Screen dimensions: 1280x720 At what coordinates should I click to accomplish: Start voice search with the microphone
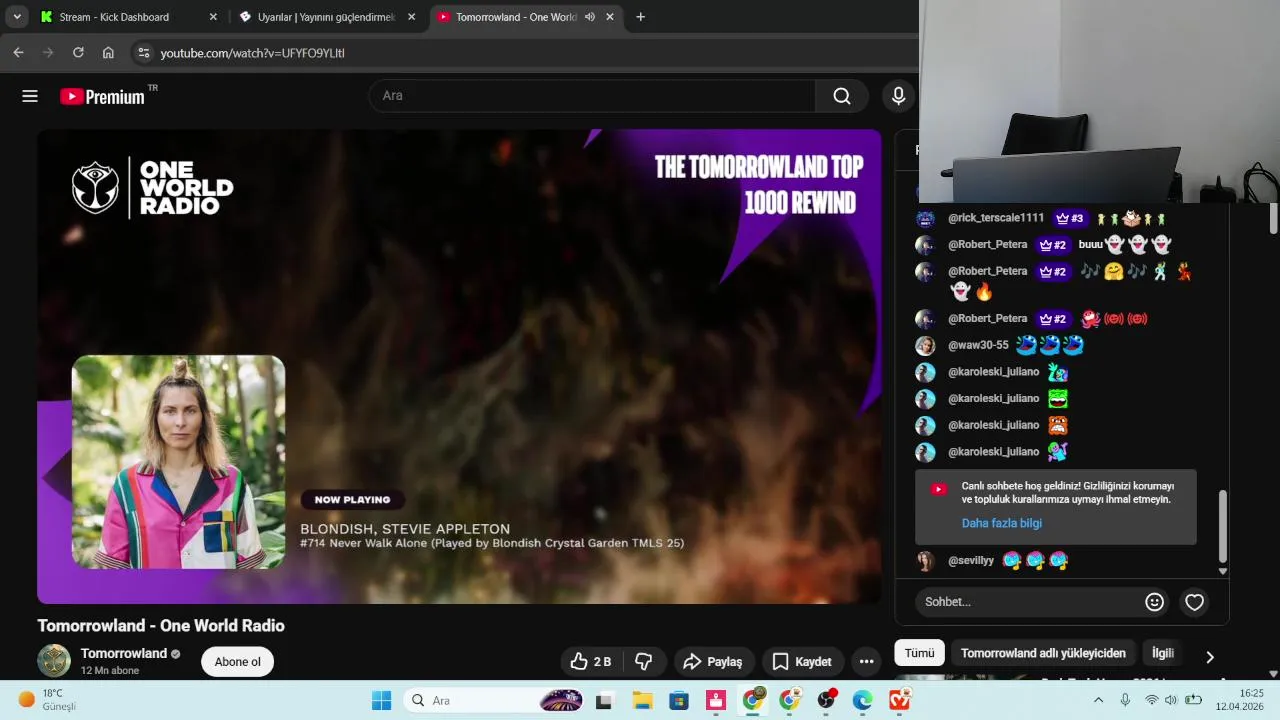tap(898, 96)
